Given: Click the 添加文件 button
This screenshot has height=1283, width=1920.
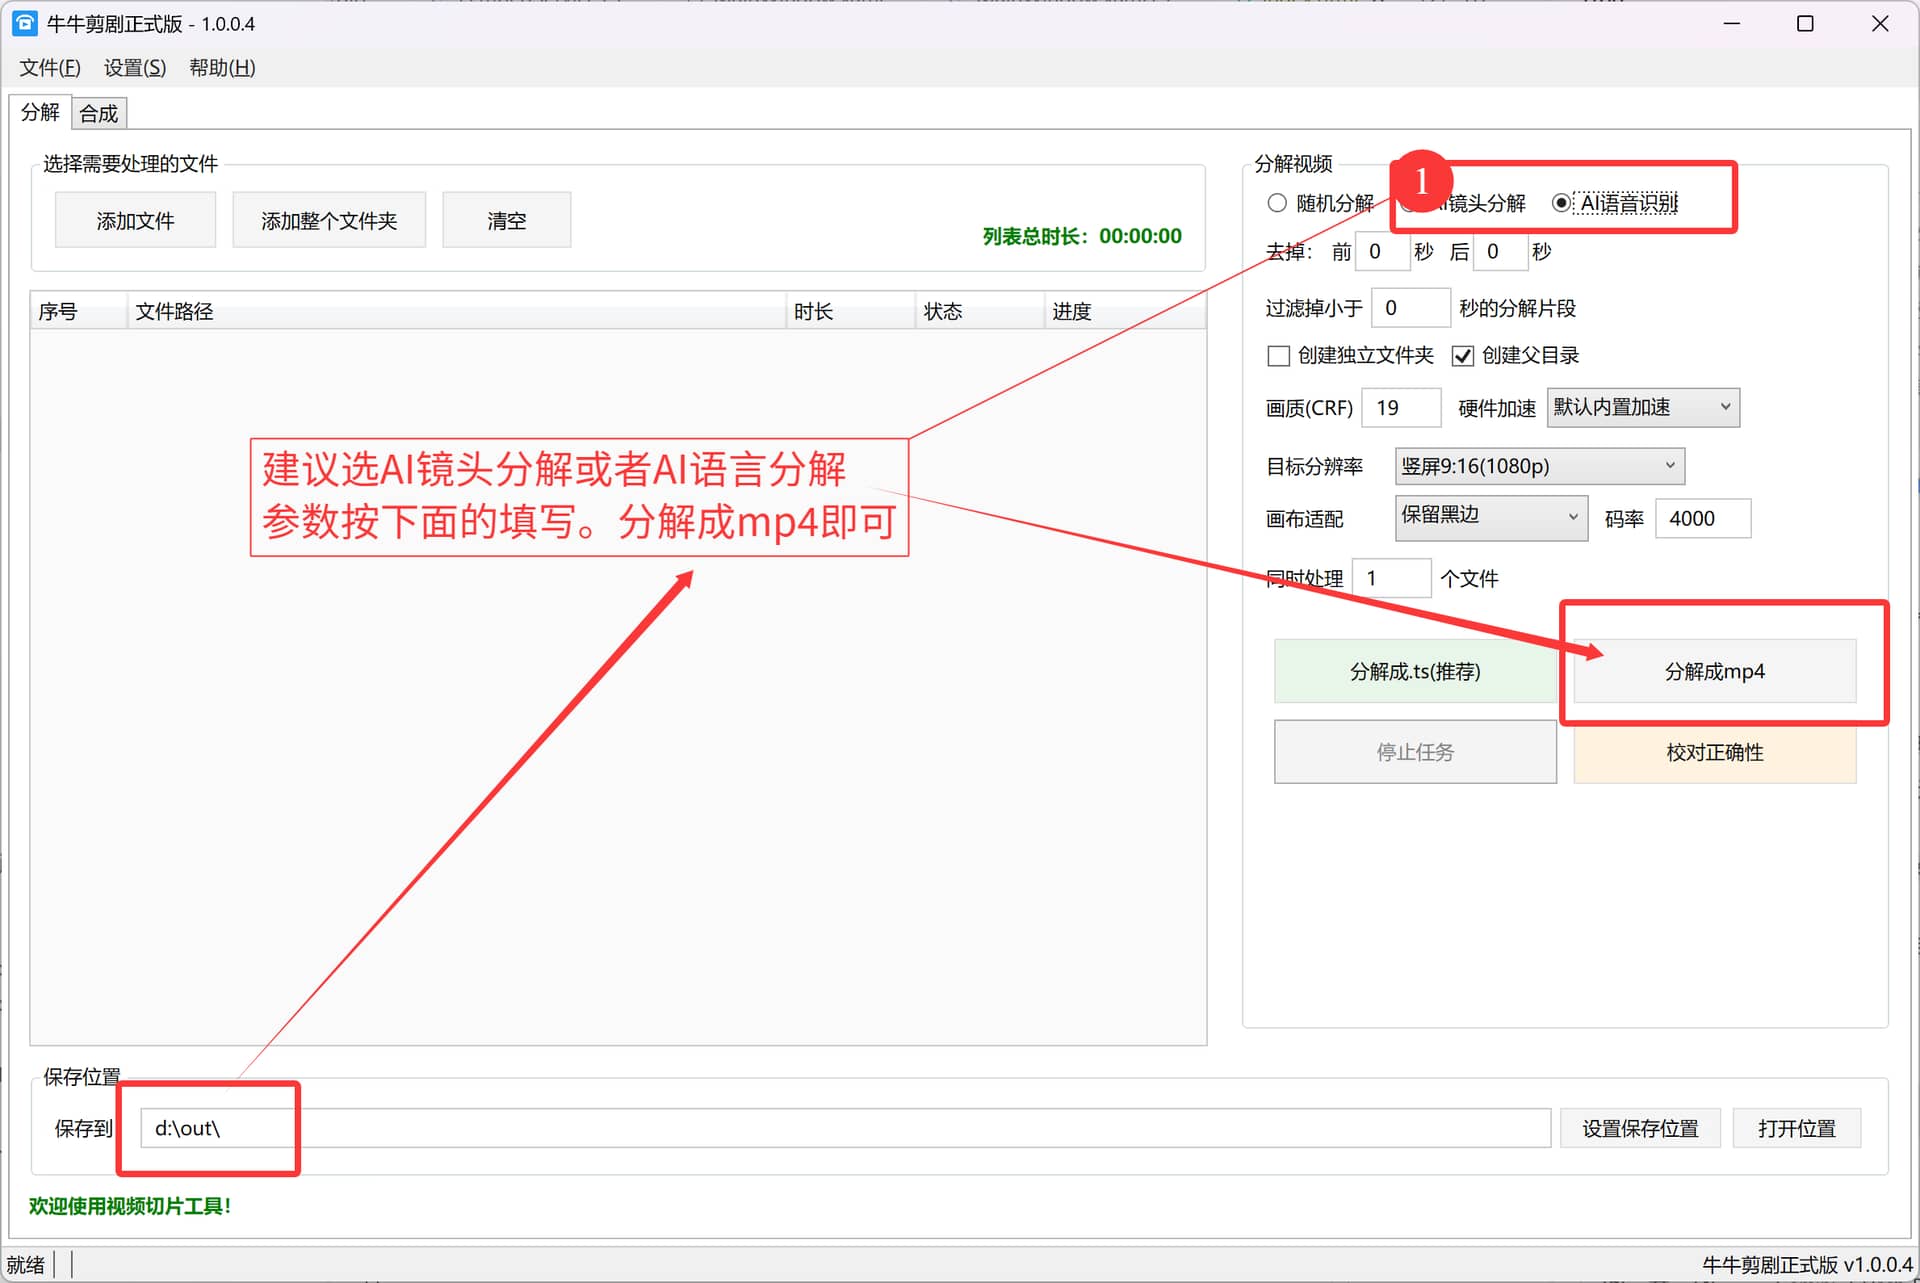Looking at the screenshot, I should click(x=135, y=220).
